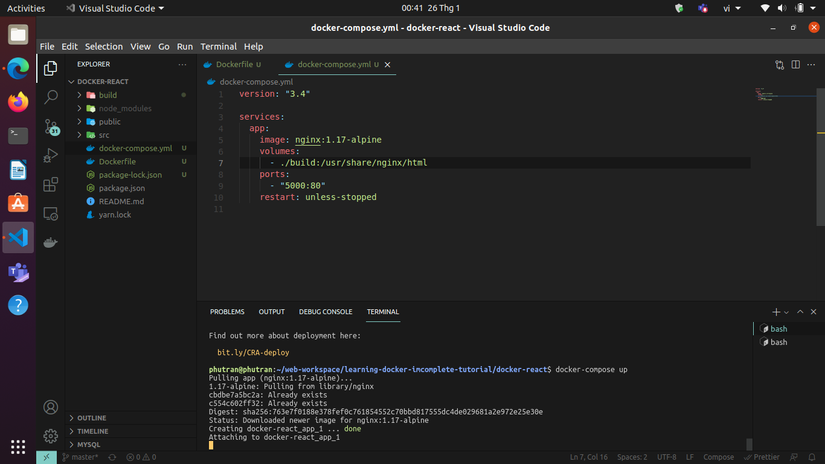The image size is (825, 464).
Task: Open the Terminal menu
Action: pyautogui.click(x=218, y=46)
